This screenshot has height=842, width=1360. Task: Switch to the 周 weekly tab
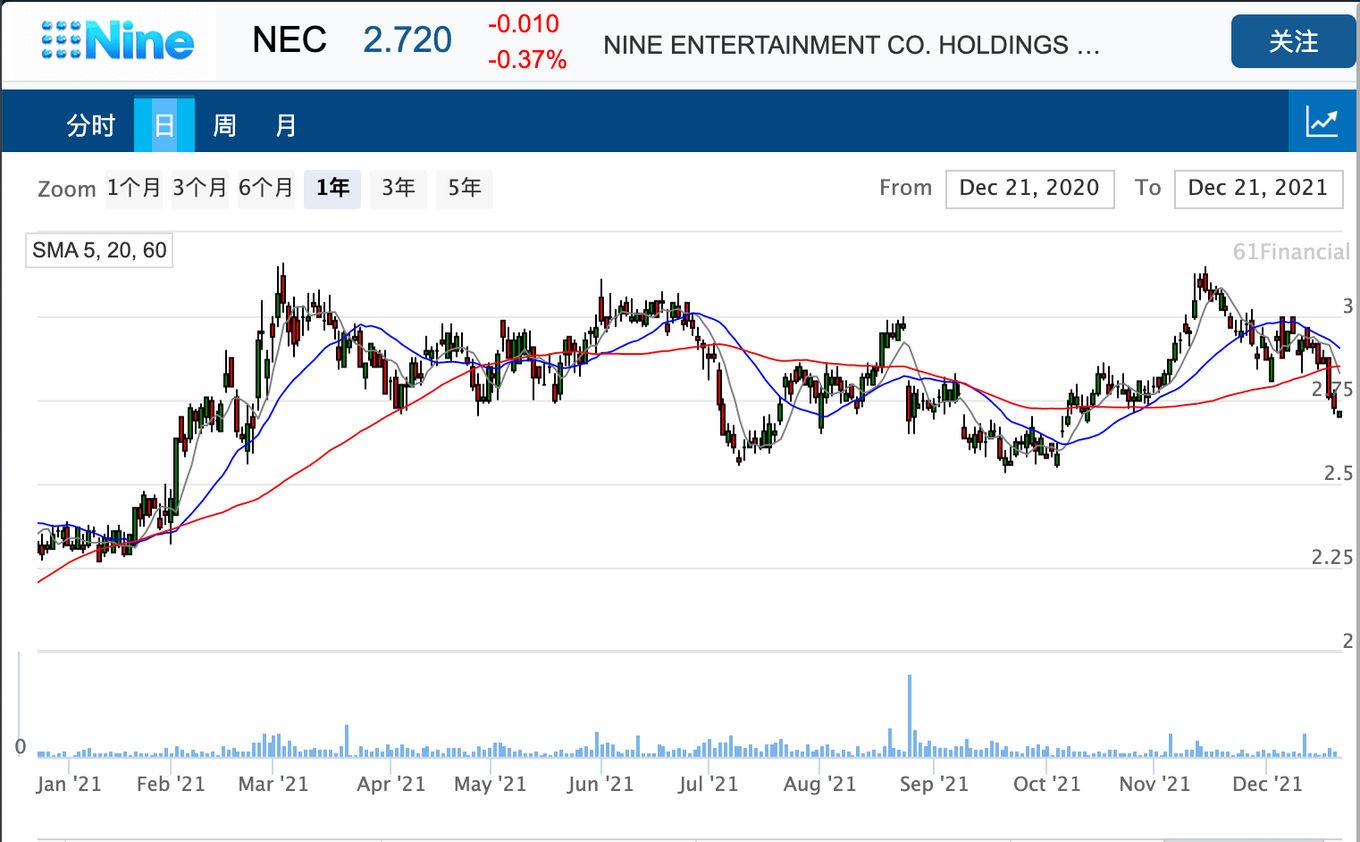coord(225,126)
